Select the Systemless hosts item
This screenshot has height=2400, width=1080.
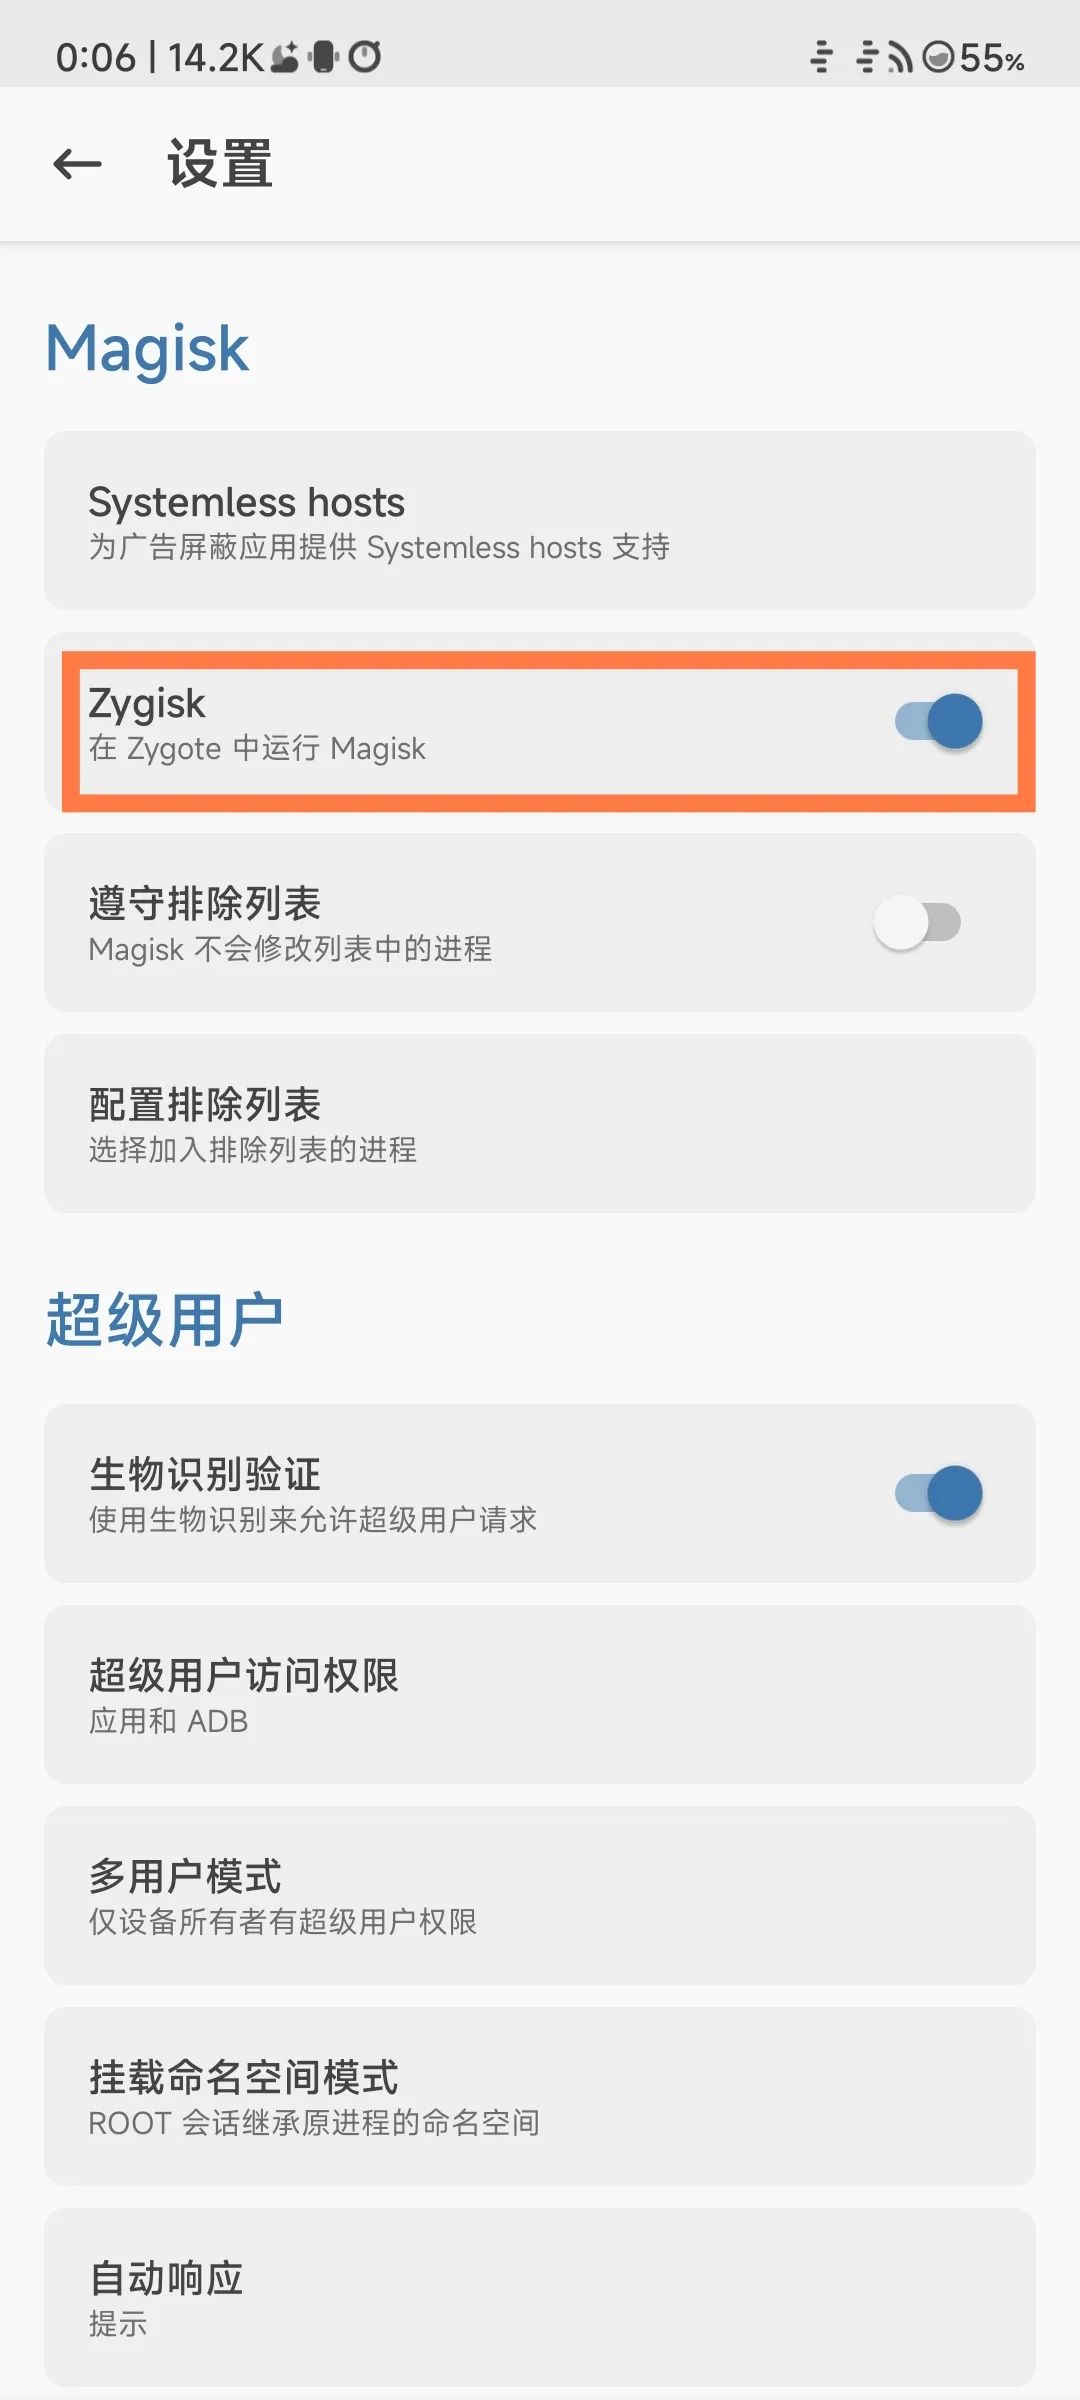(540, 520)
